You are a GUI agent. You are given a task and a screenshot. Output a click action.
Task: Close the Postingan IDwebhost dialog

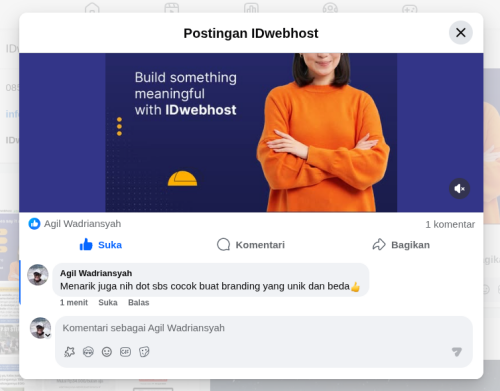click(x=460, y=33)
